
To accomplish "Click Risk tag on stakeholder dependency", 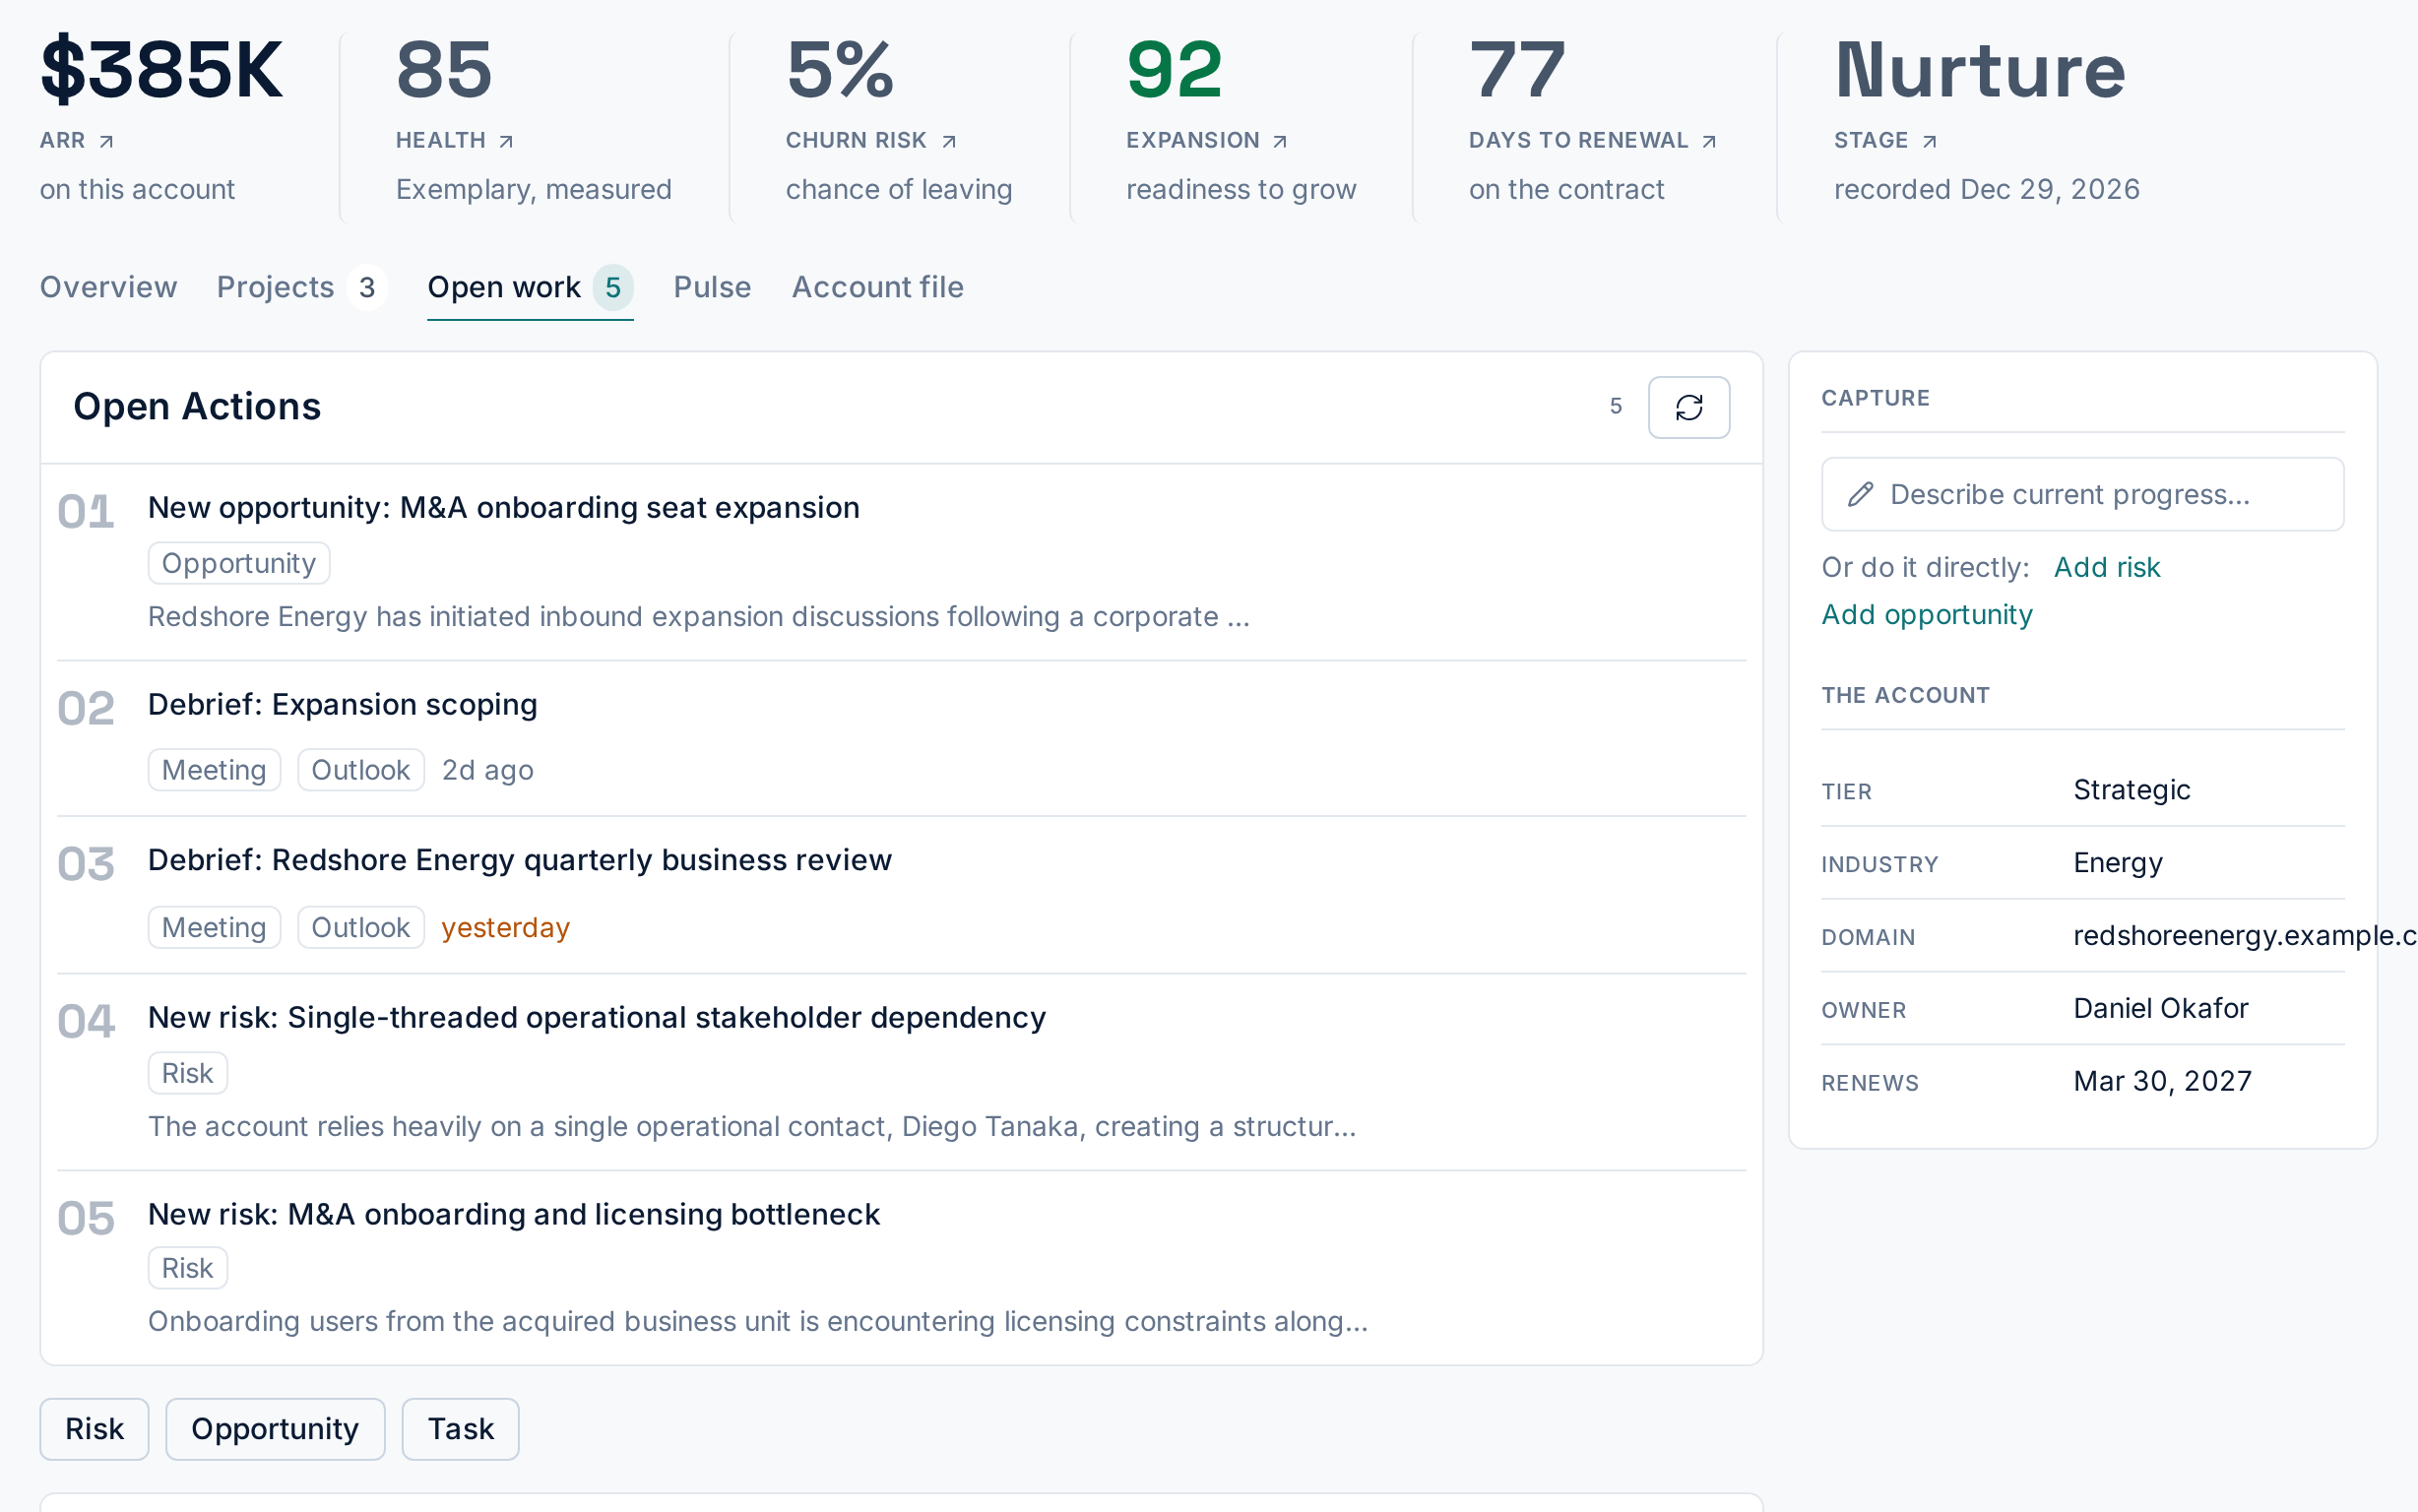I will pos(187,1073).
